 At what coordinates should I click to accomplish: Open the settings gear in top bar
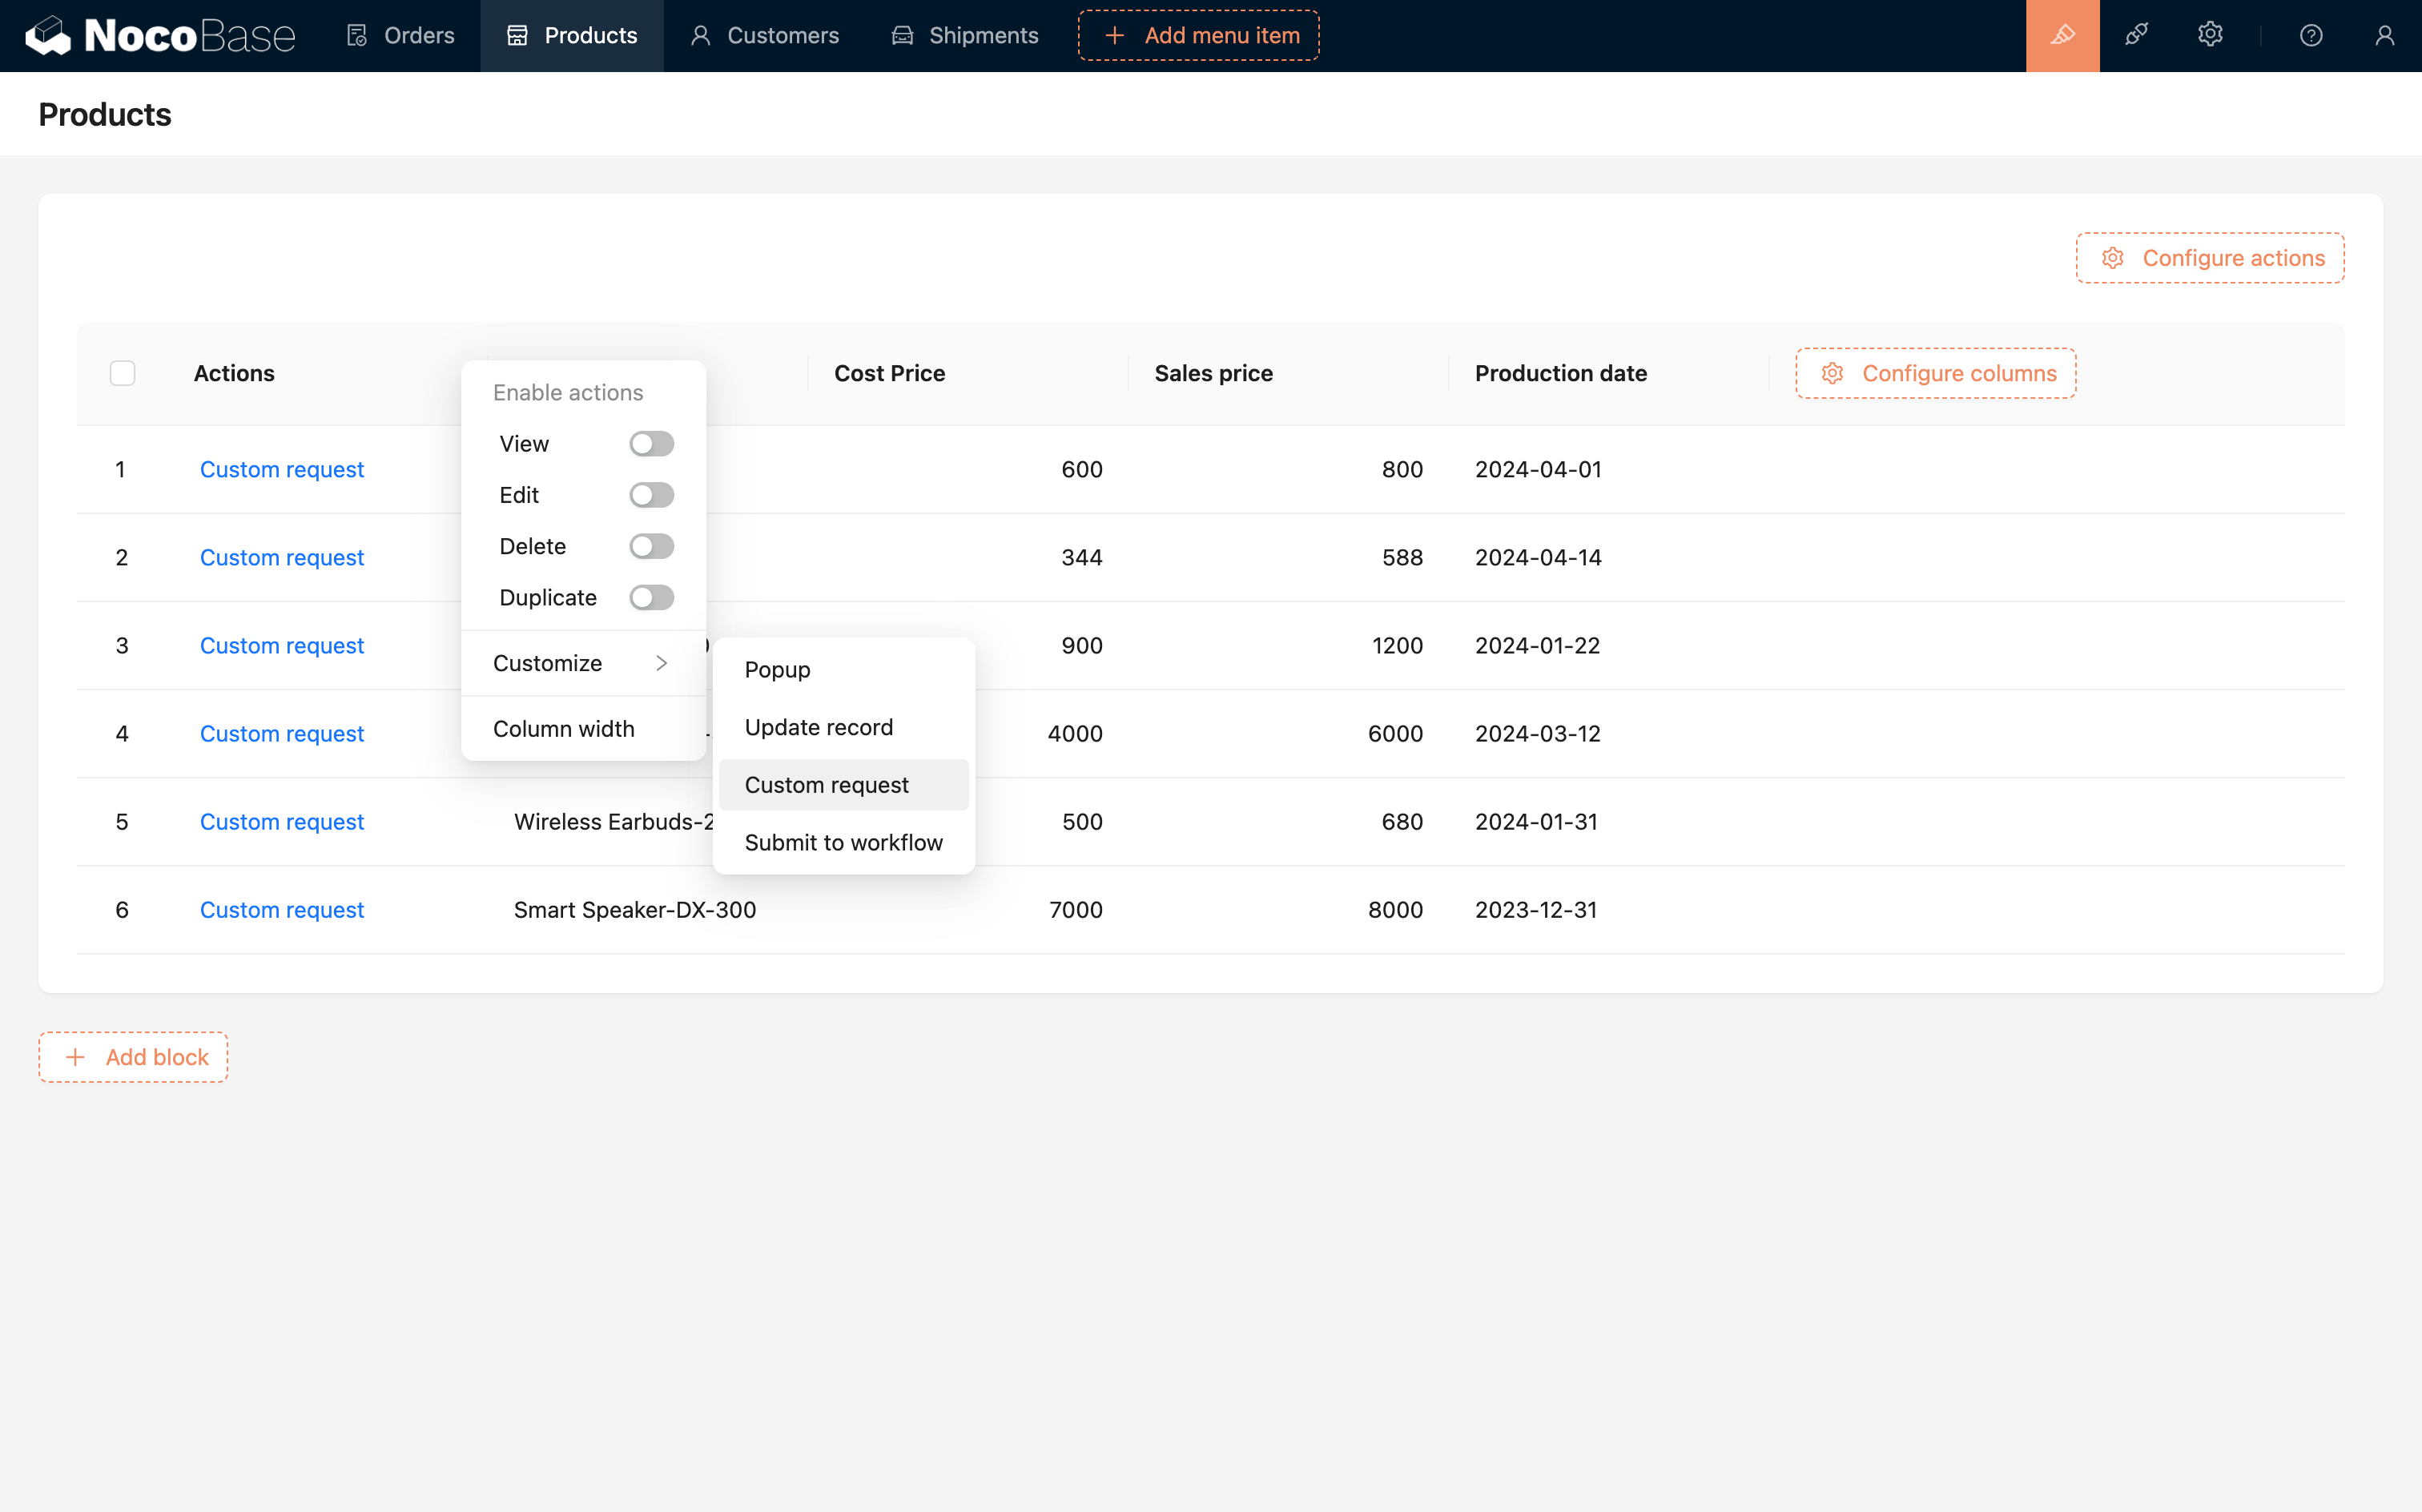coord(2210,36)
